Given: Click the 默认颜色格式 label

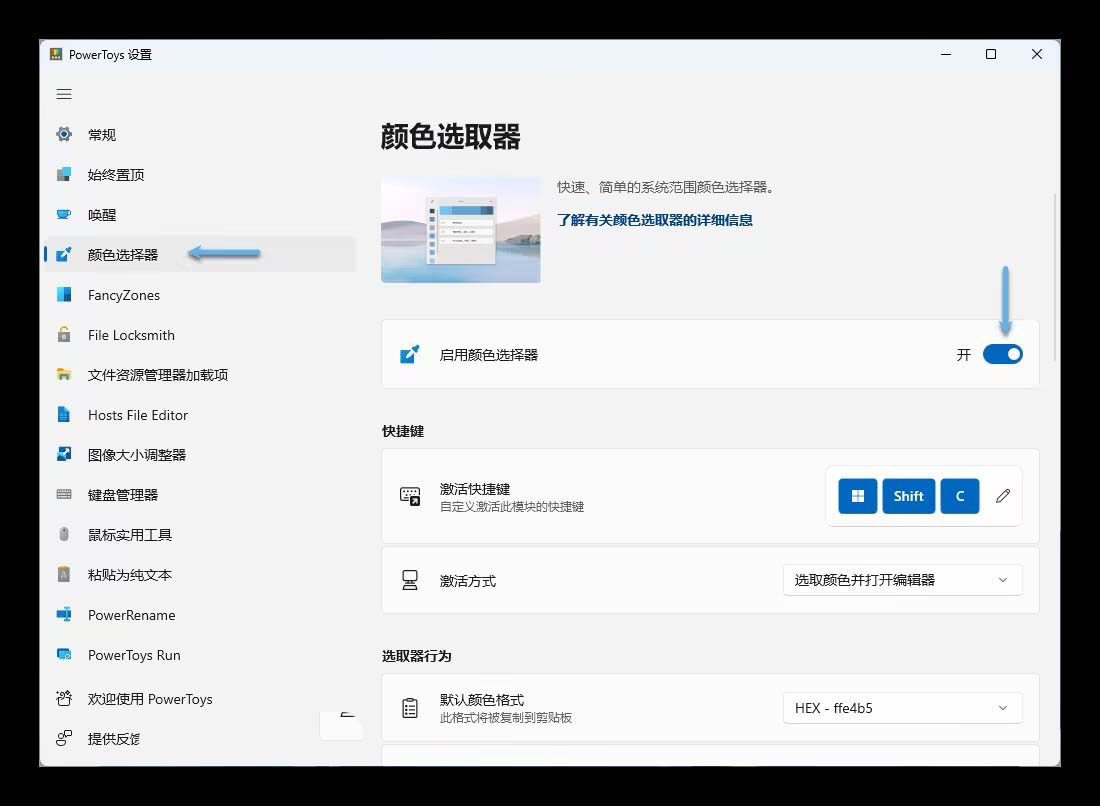Looking at the screenshot, I should click(482, 700).
